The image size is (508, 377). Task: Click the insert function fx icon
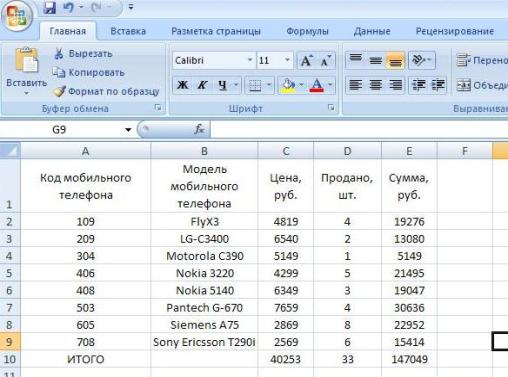[x=199, y=129]
